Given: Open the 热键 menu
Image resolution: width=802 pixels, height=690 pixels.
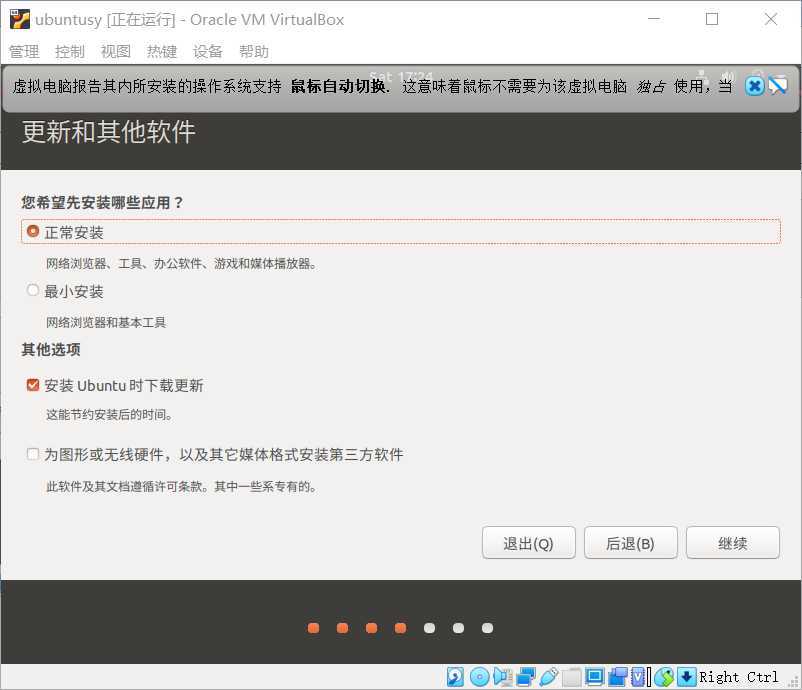Looking at the screenshot, I should [x=162, y=51].
